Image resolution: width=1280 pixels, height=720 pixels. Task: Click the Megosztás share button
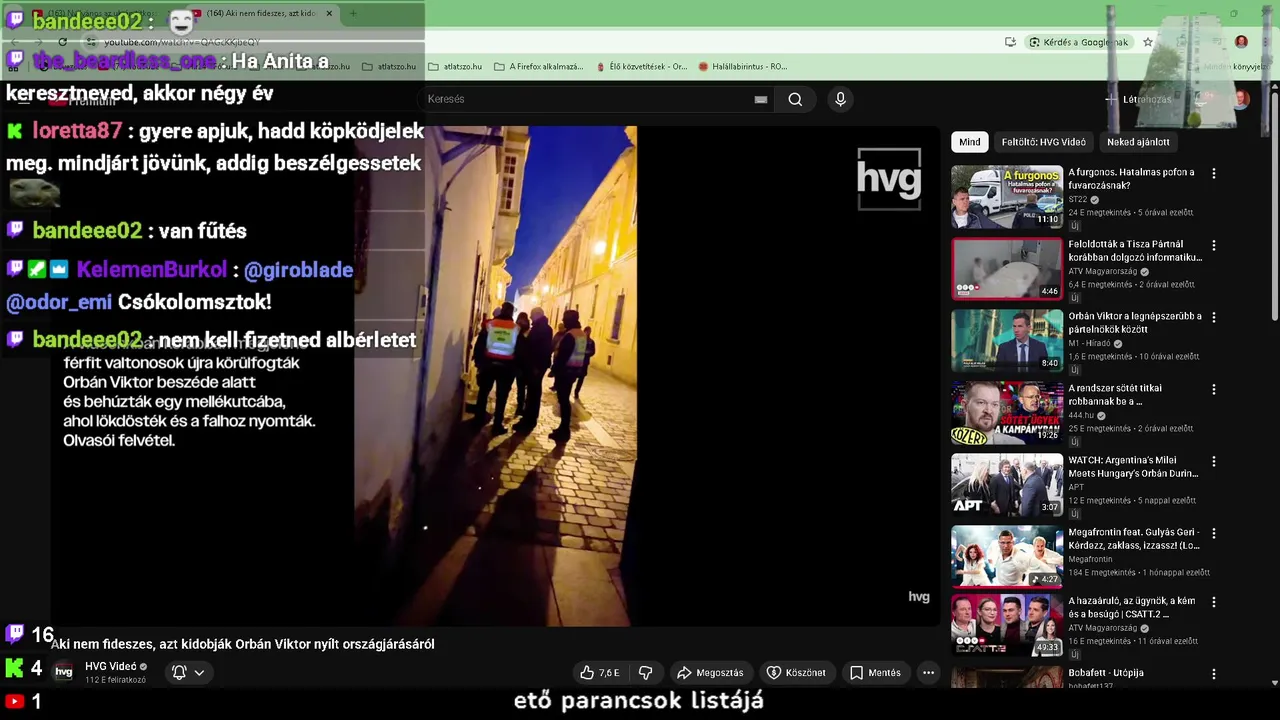(x=710, y=673)
